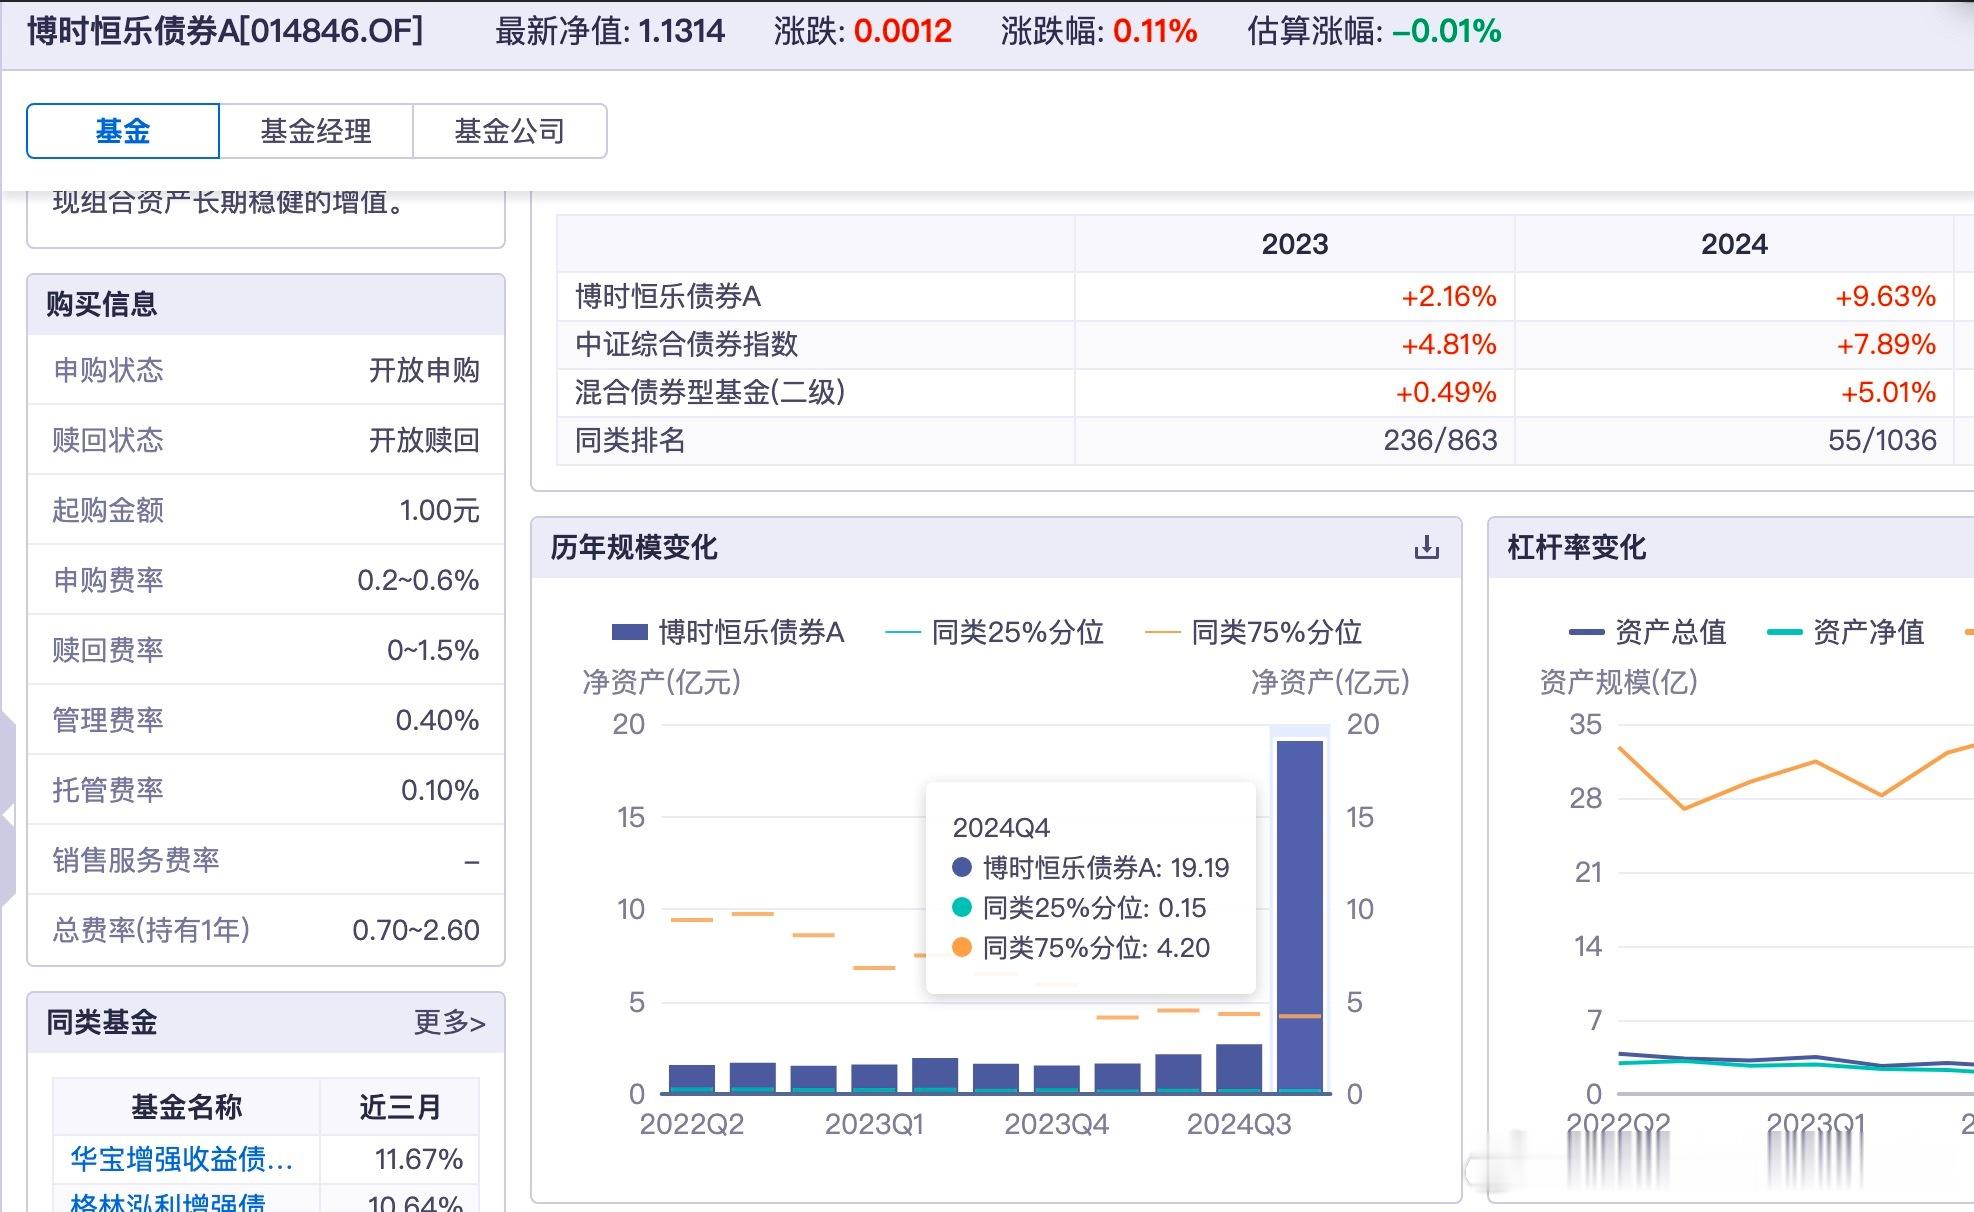Click 起购金额 value 1.00元
Image resolution: width=1974 pixels, height=1212 pixels.
[439, 510]
